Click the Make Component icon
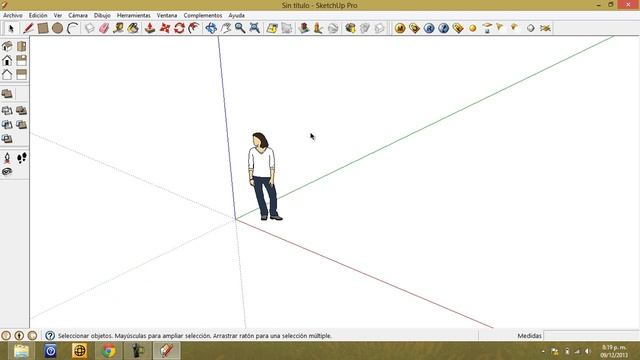 (89, 28)
